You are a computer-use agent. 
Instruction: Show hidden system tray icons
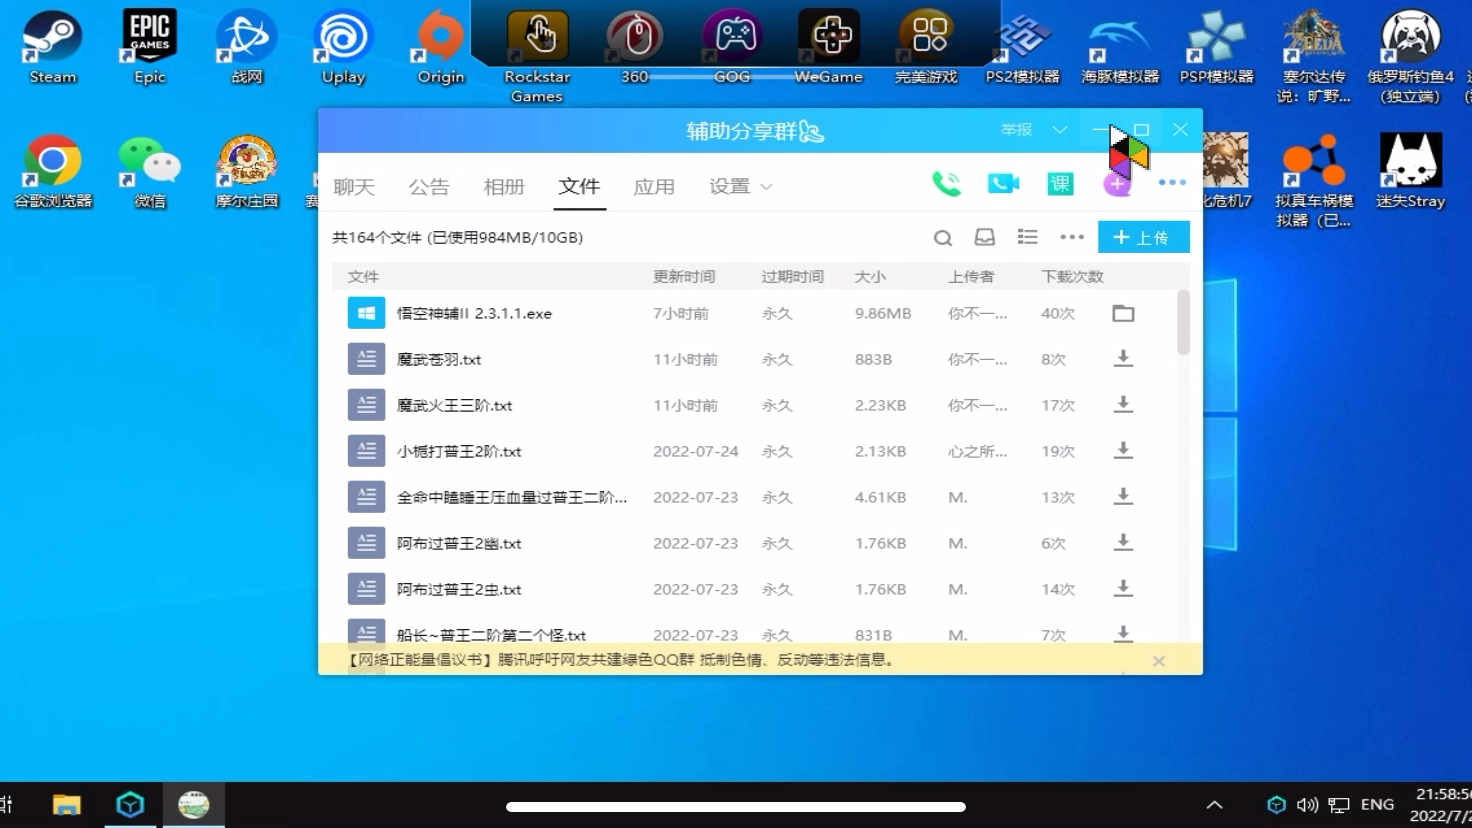1214,805
